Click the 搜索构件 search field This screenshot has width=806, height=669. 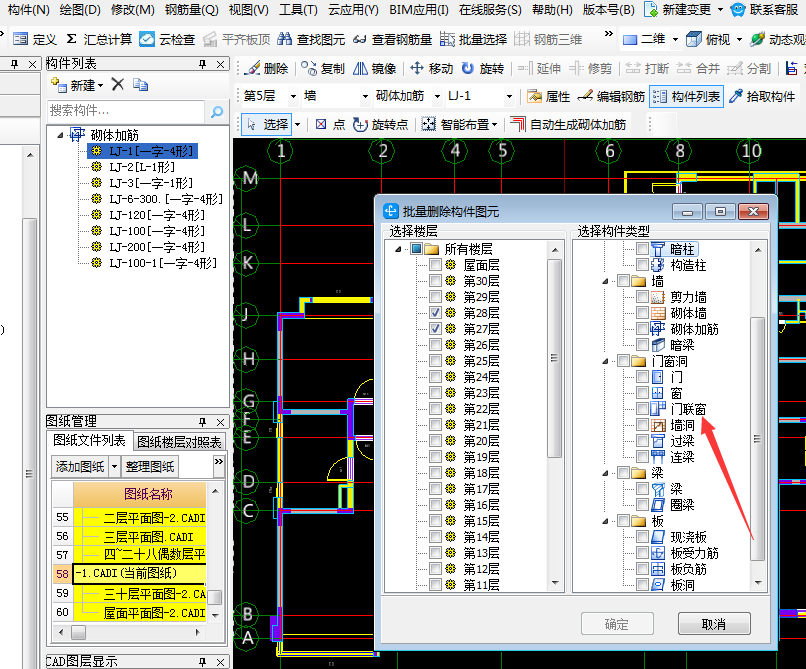pos(126,111)
